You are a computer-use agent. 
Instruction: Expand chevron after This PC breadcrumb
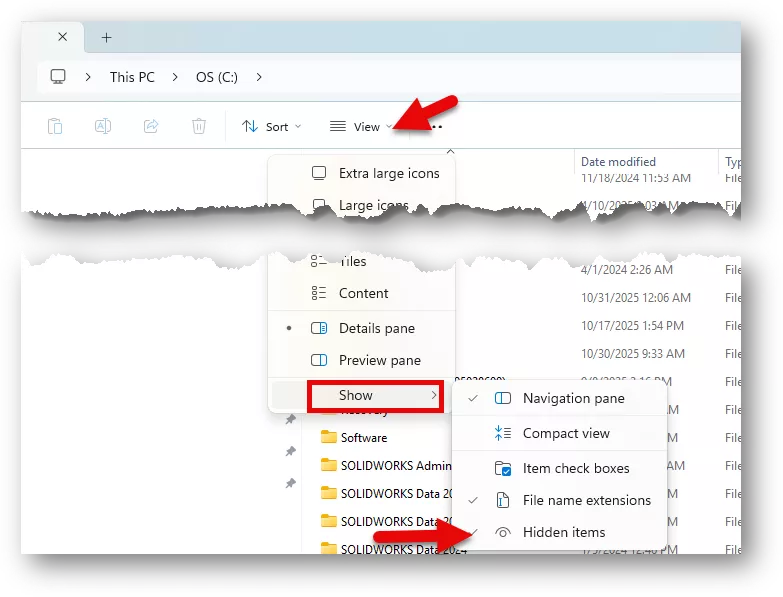(175, 77)
